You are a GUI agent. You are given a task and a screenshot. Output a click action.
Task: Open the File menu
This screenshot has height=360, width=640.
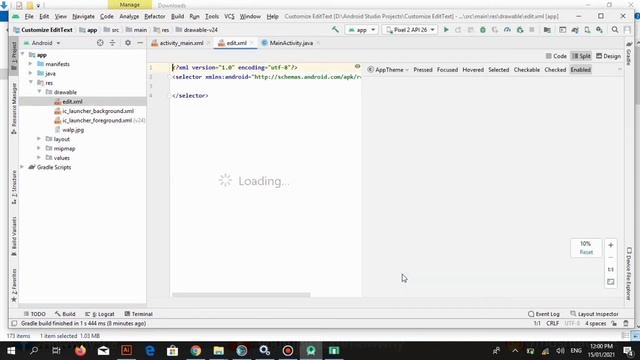tap(29, 17)
